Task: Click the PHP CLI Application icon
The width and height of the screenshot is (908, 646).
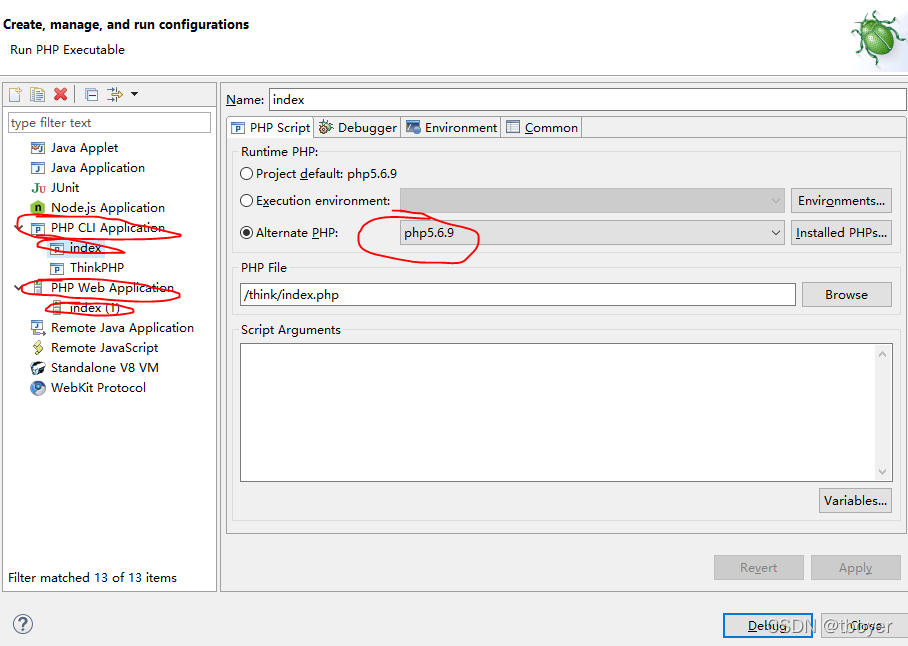Action: click(x=38, y=228)
